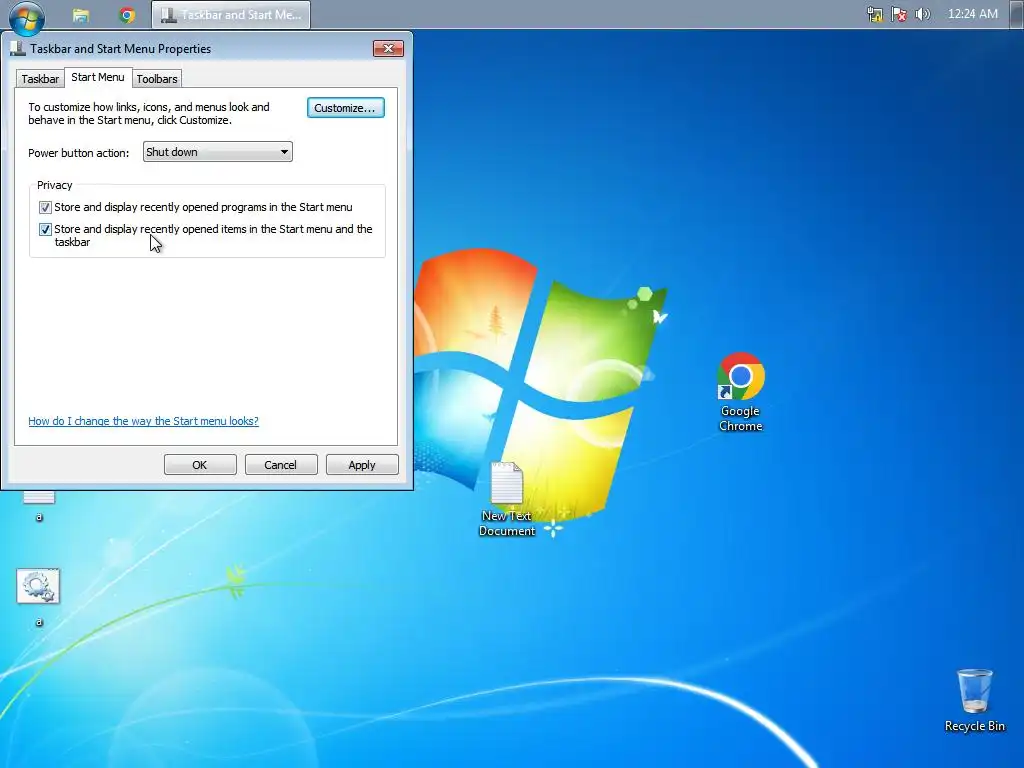
Task: Click the 12:24 AM system clock
Action: [972, 14]
